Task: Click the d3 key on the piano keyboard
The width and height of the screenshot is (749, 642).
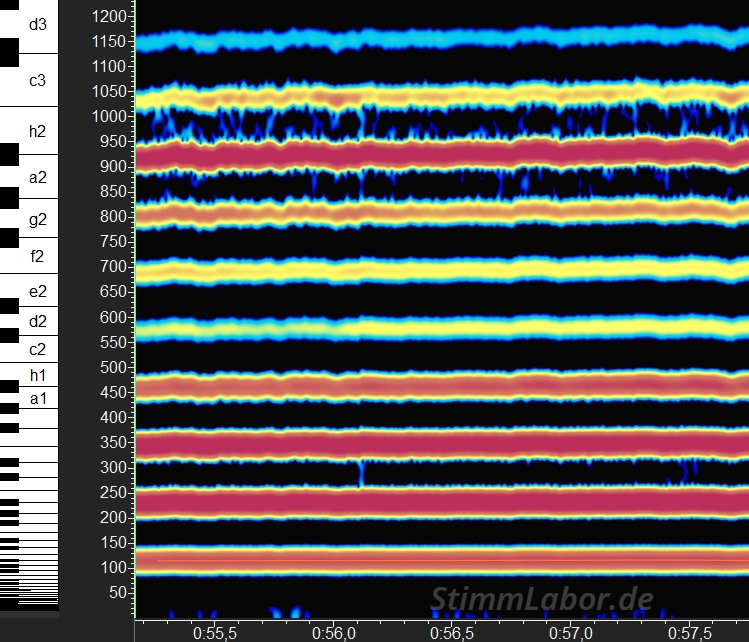Action: [38, 23]
